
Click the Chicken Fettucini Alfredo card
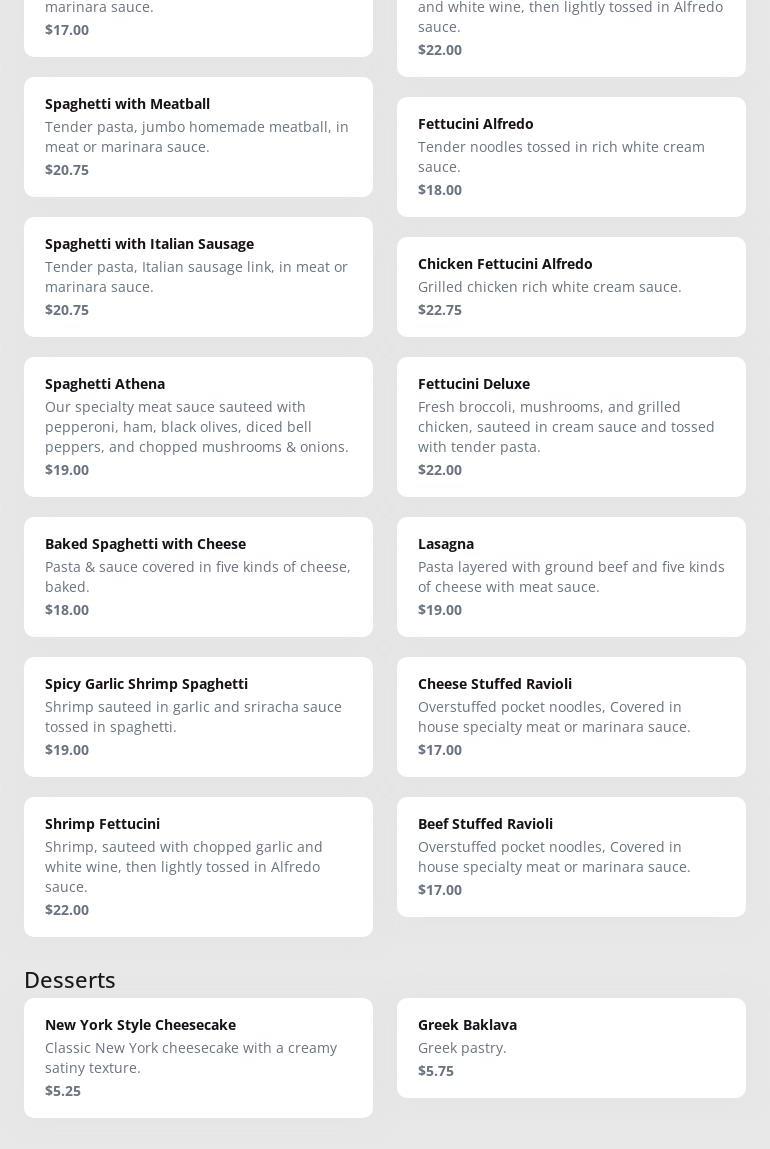click(571, 287)
